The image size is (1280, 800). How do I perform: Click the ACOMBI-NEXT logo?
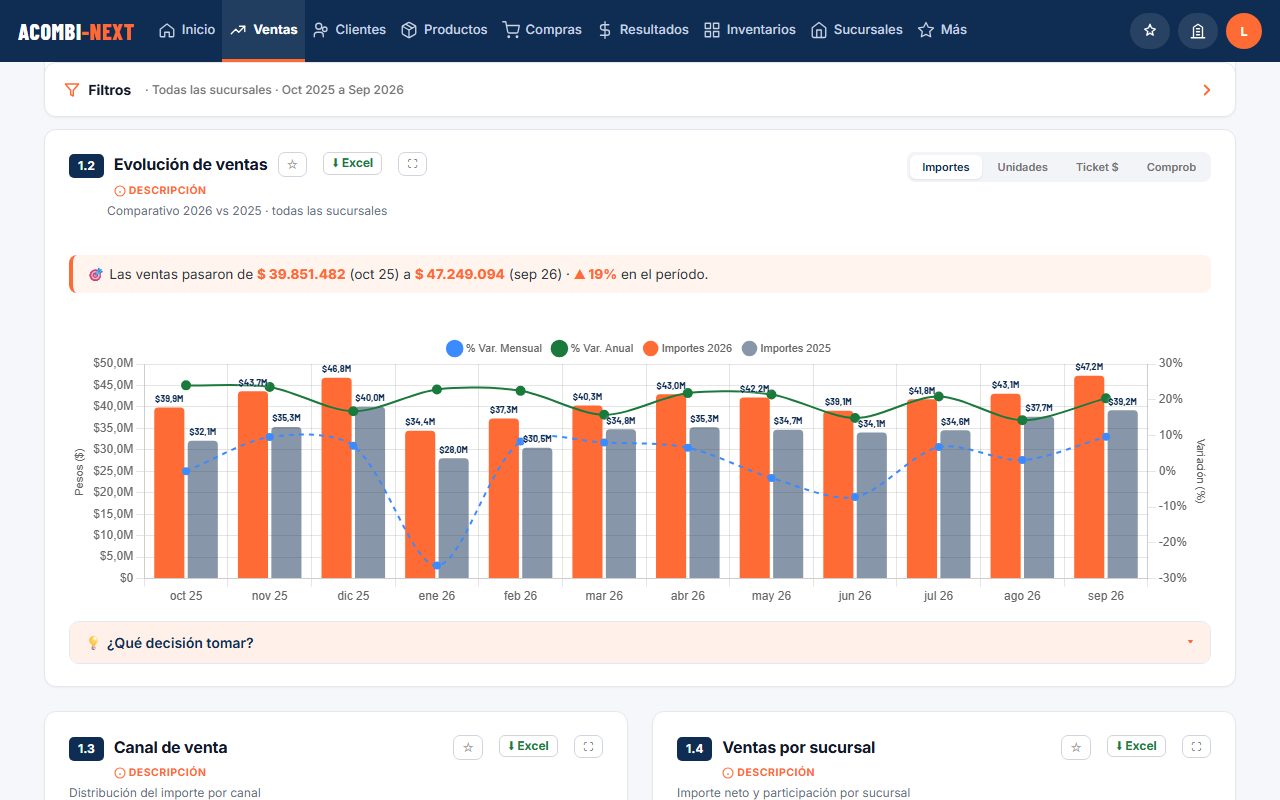[x=76, y=31]
